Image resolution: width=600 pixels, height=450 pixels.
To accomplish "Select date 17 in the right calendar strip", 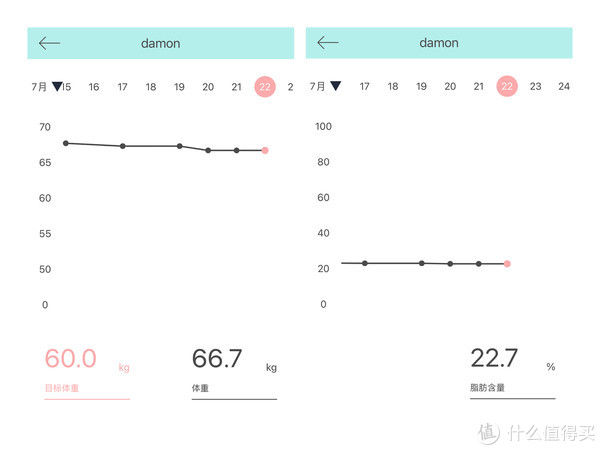I will pyautogui.click(x=364, y=87).
